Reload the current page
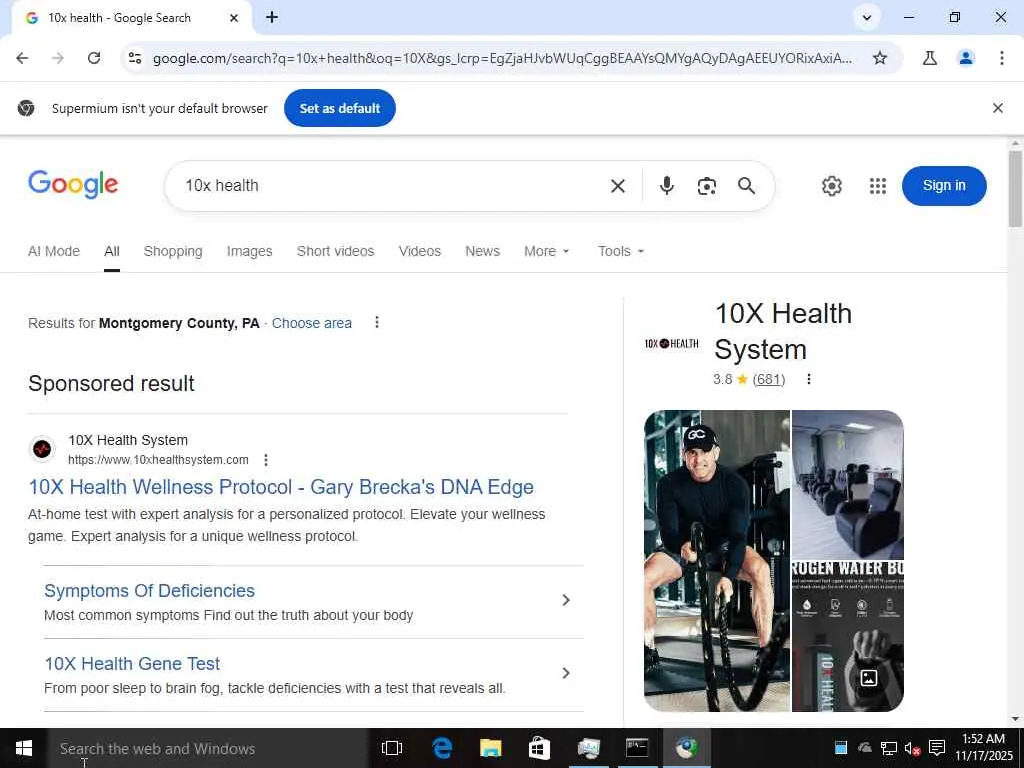 click(x=94, y=58)
